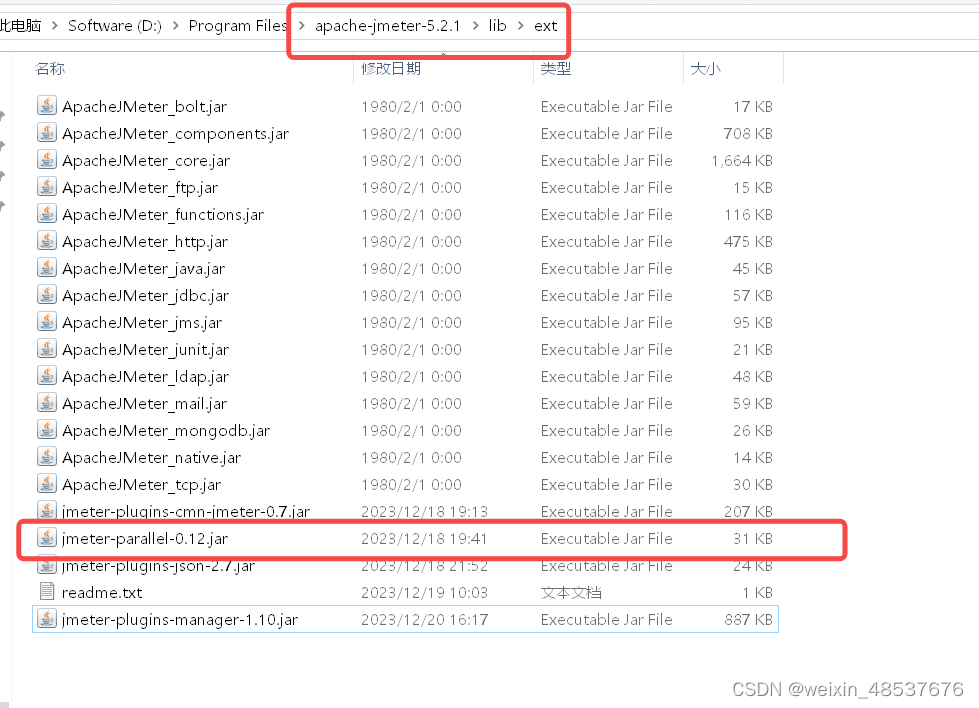Click the jar icon of ApacheJMeter_tcp.jar
Viewport: 979px width, 708px height.
[x=47, y=483]
